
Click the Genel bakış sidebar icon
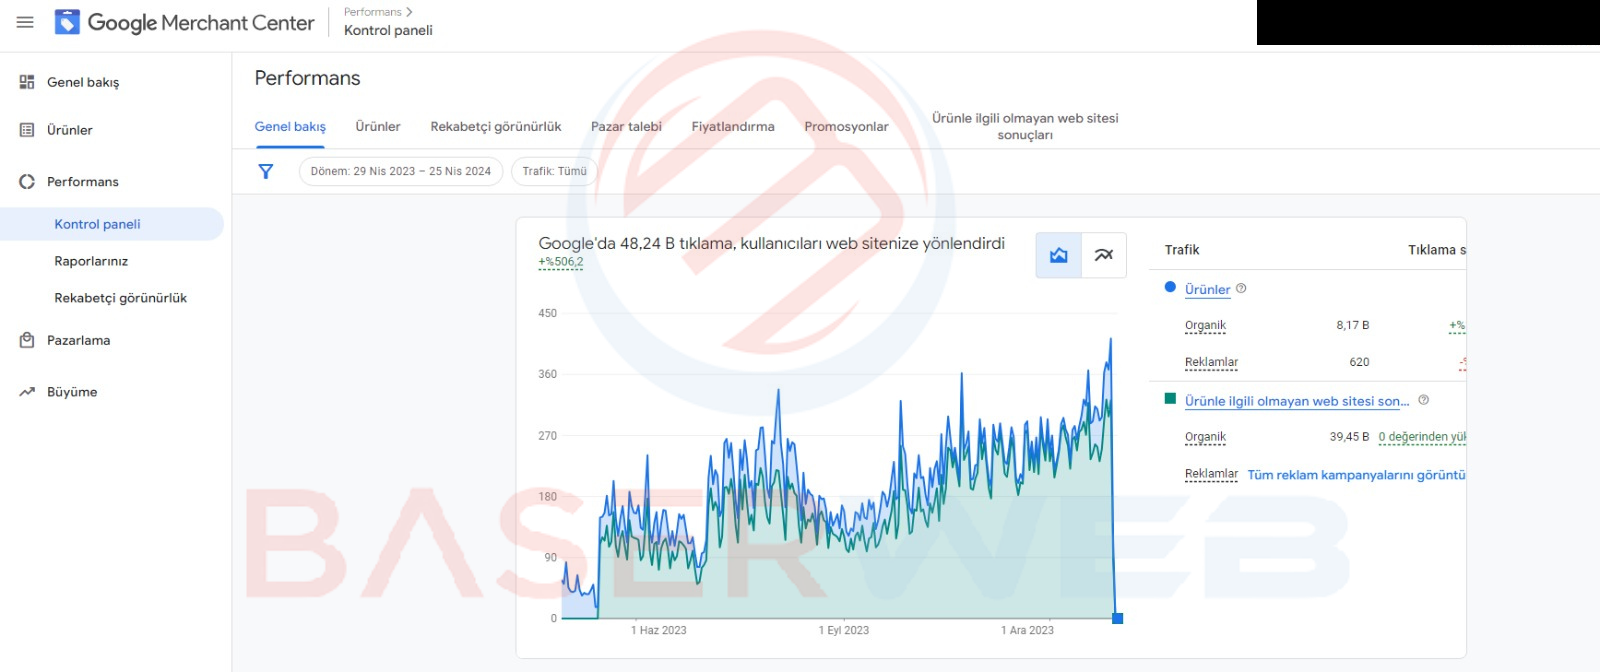27,82
